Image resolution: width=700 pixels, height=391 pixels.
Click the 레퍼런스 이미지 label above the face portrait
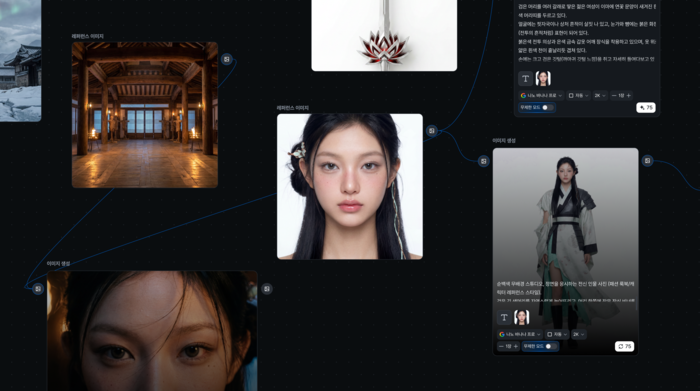[292, 108]
